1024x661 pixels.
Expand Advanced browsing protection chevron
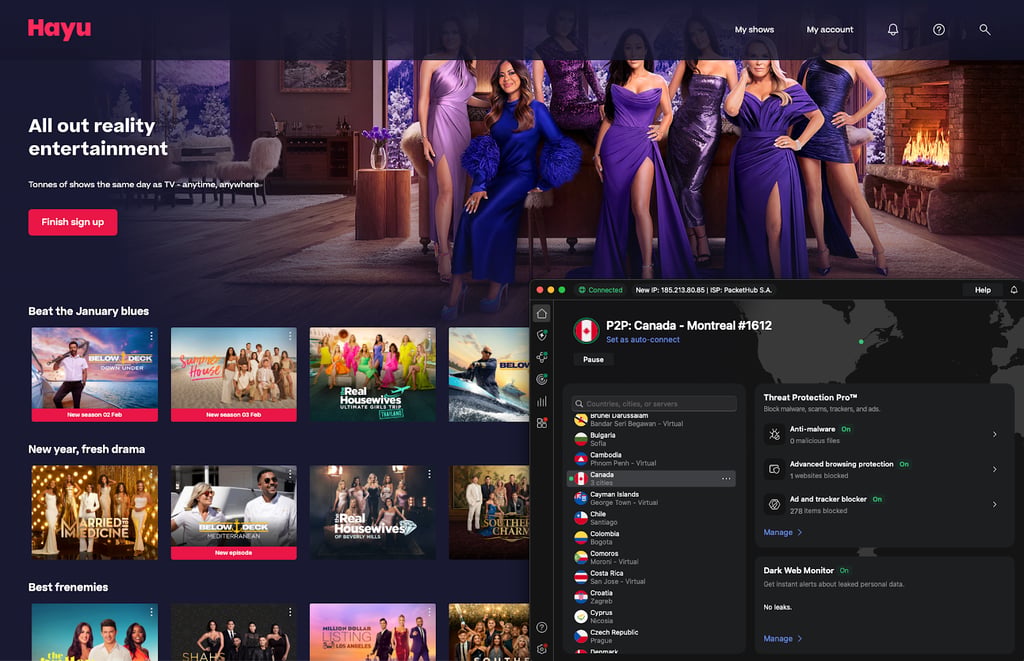tap(995, 469)
